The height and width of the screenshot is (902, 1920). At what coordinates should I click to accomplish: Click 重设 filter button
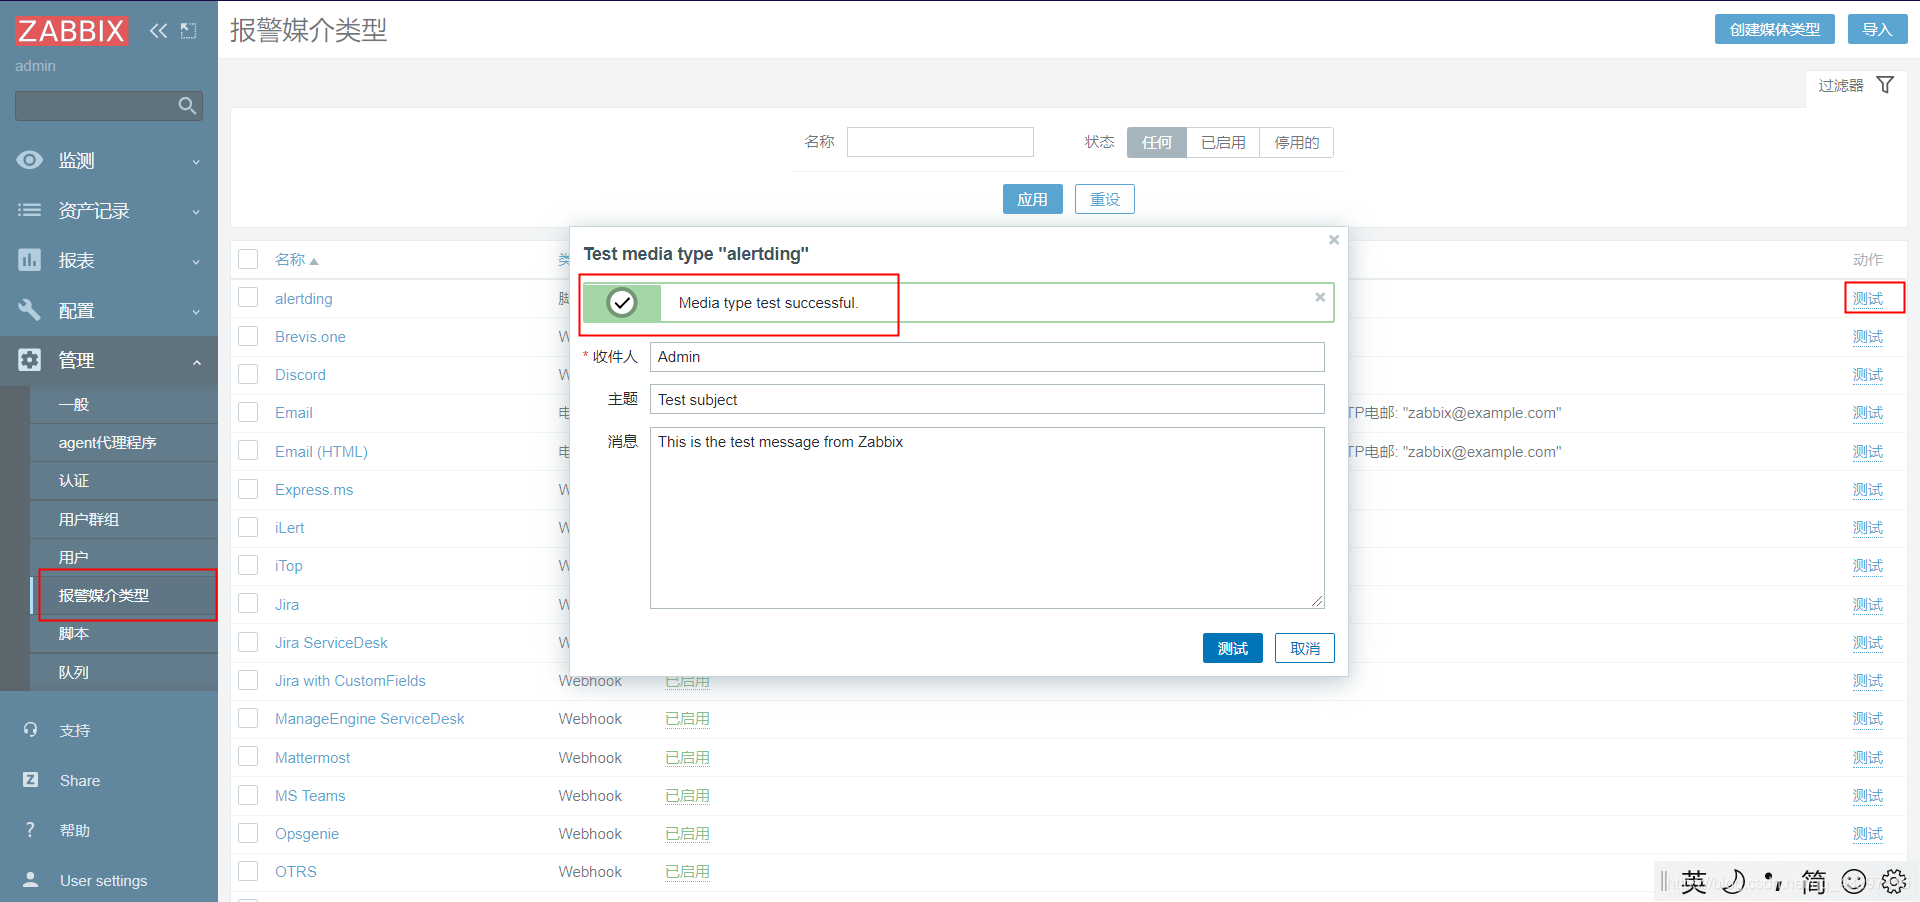1104,199
